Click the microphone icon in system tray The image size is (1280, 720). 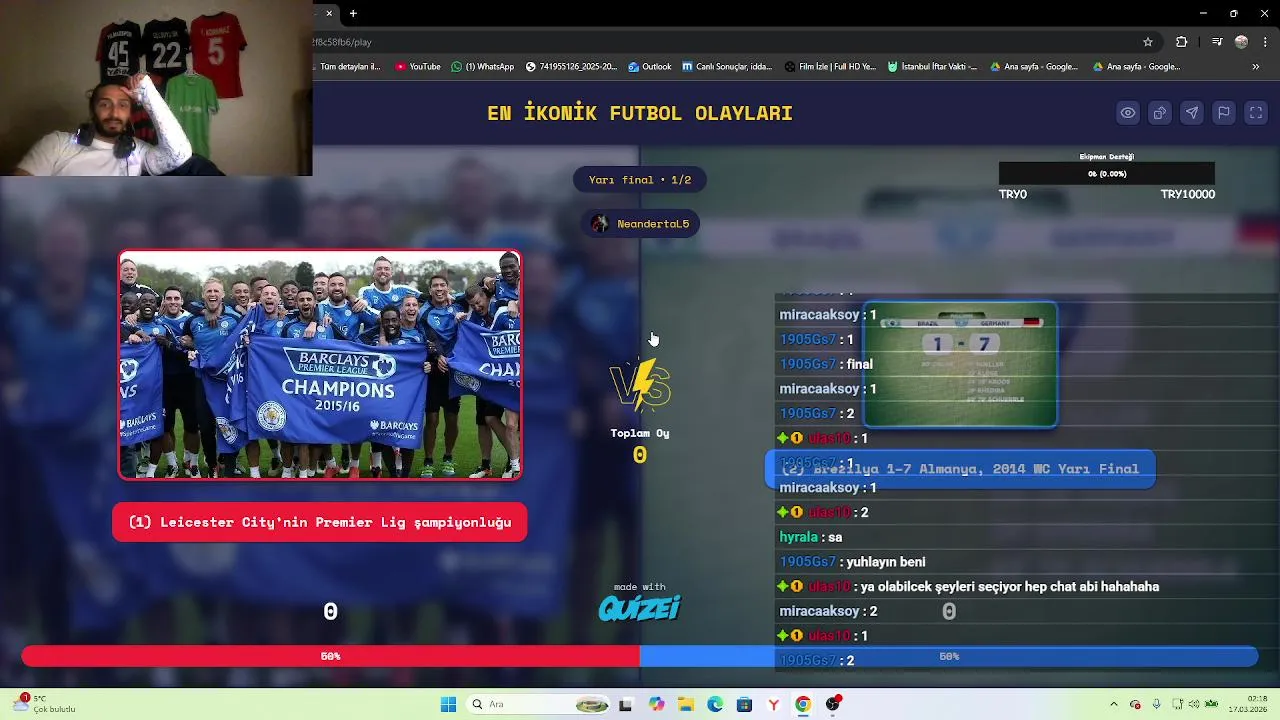click(1157, 704)
